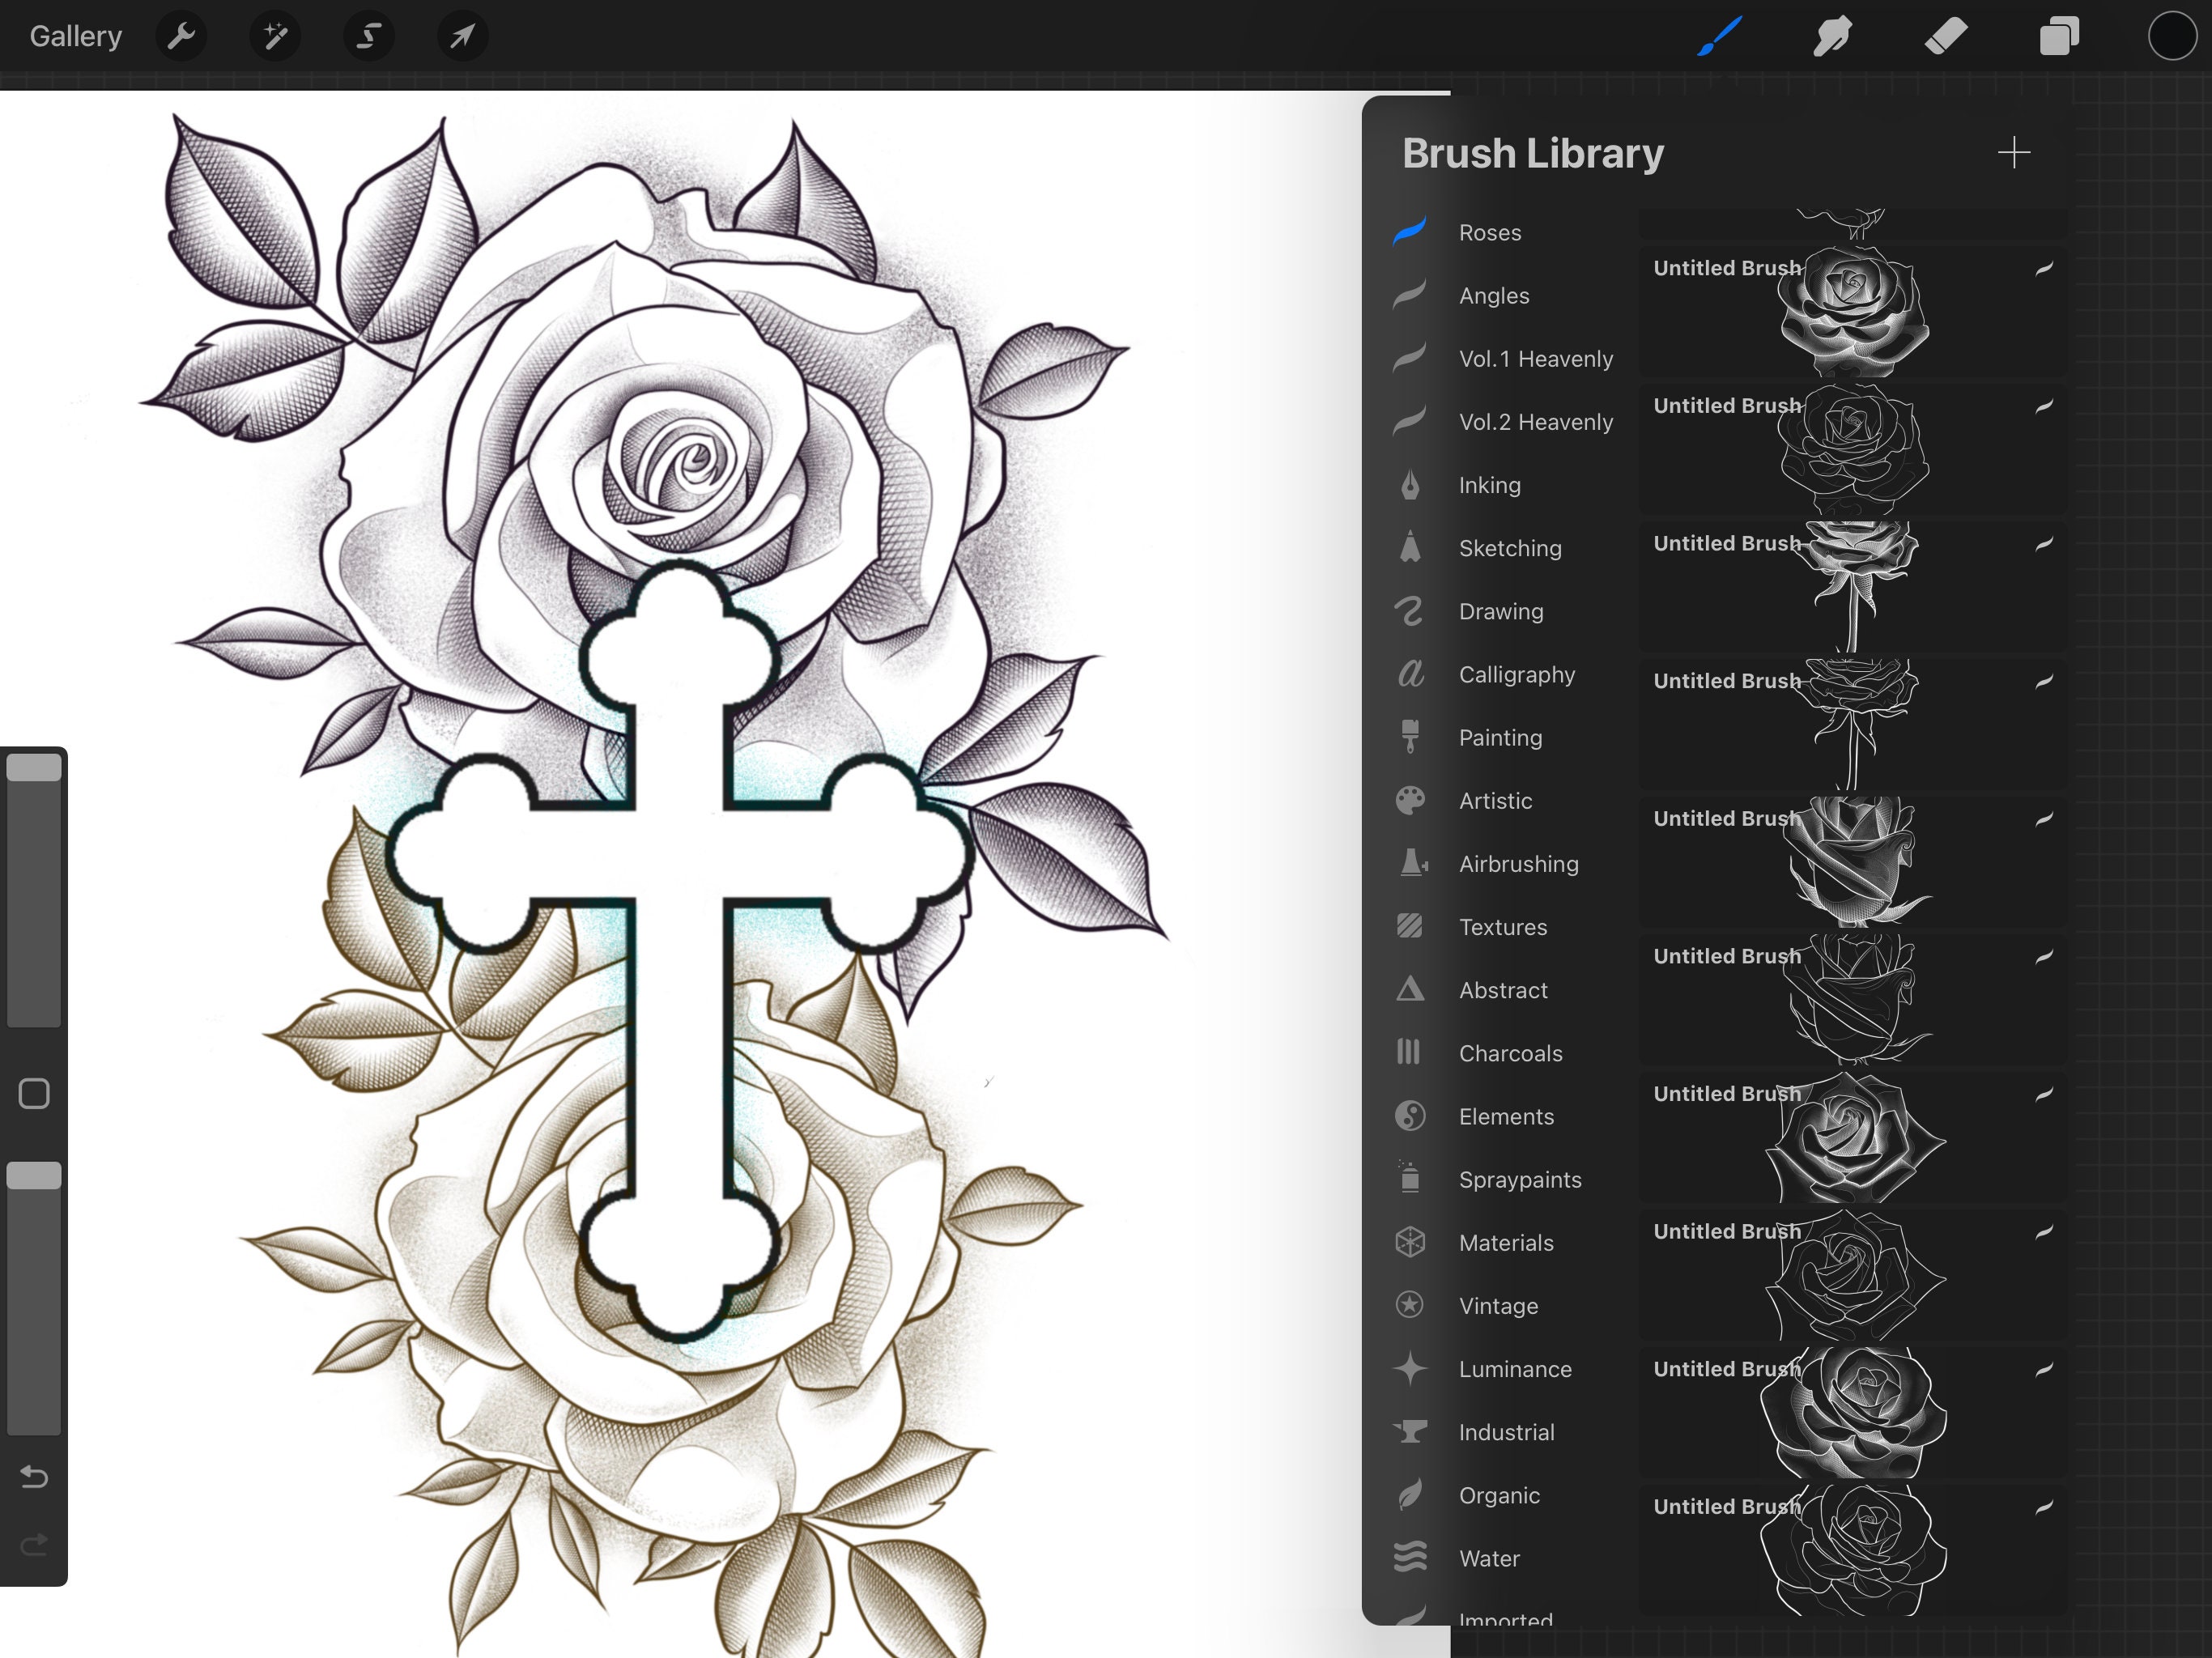Image resolution: width=2212 pixels, height=1658 pixels.
Task: Select the Roses brush set
Action: 1490,233
